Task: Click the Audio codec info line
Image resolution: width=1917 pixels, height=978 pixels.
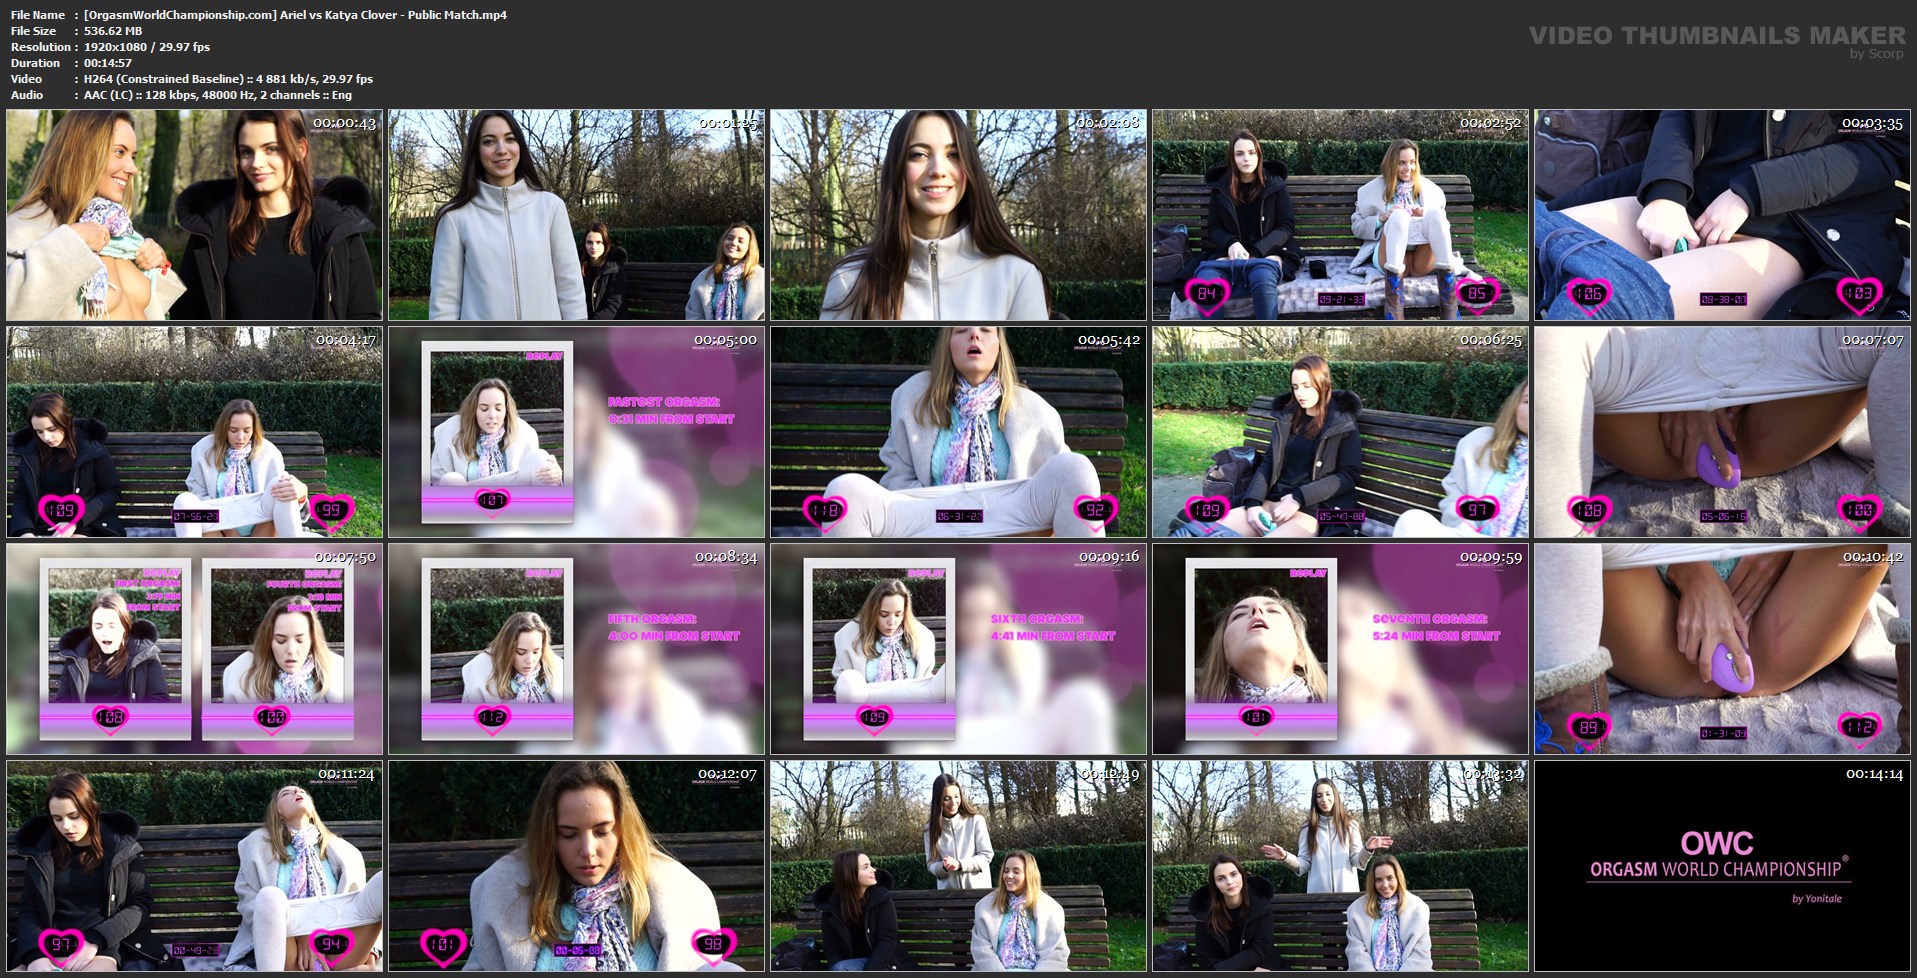Action: coord(217,95)
